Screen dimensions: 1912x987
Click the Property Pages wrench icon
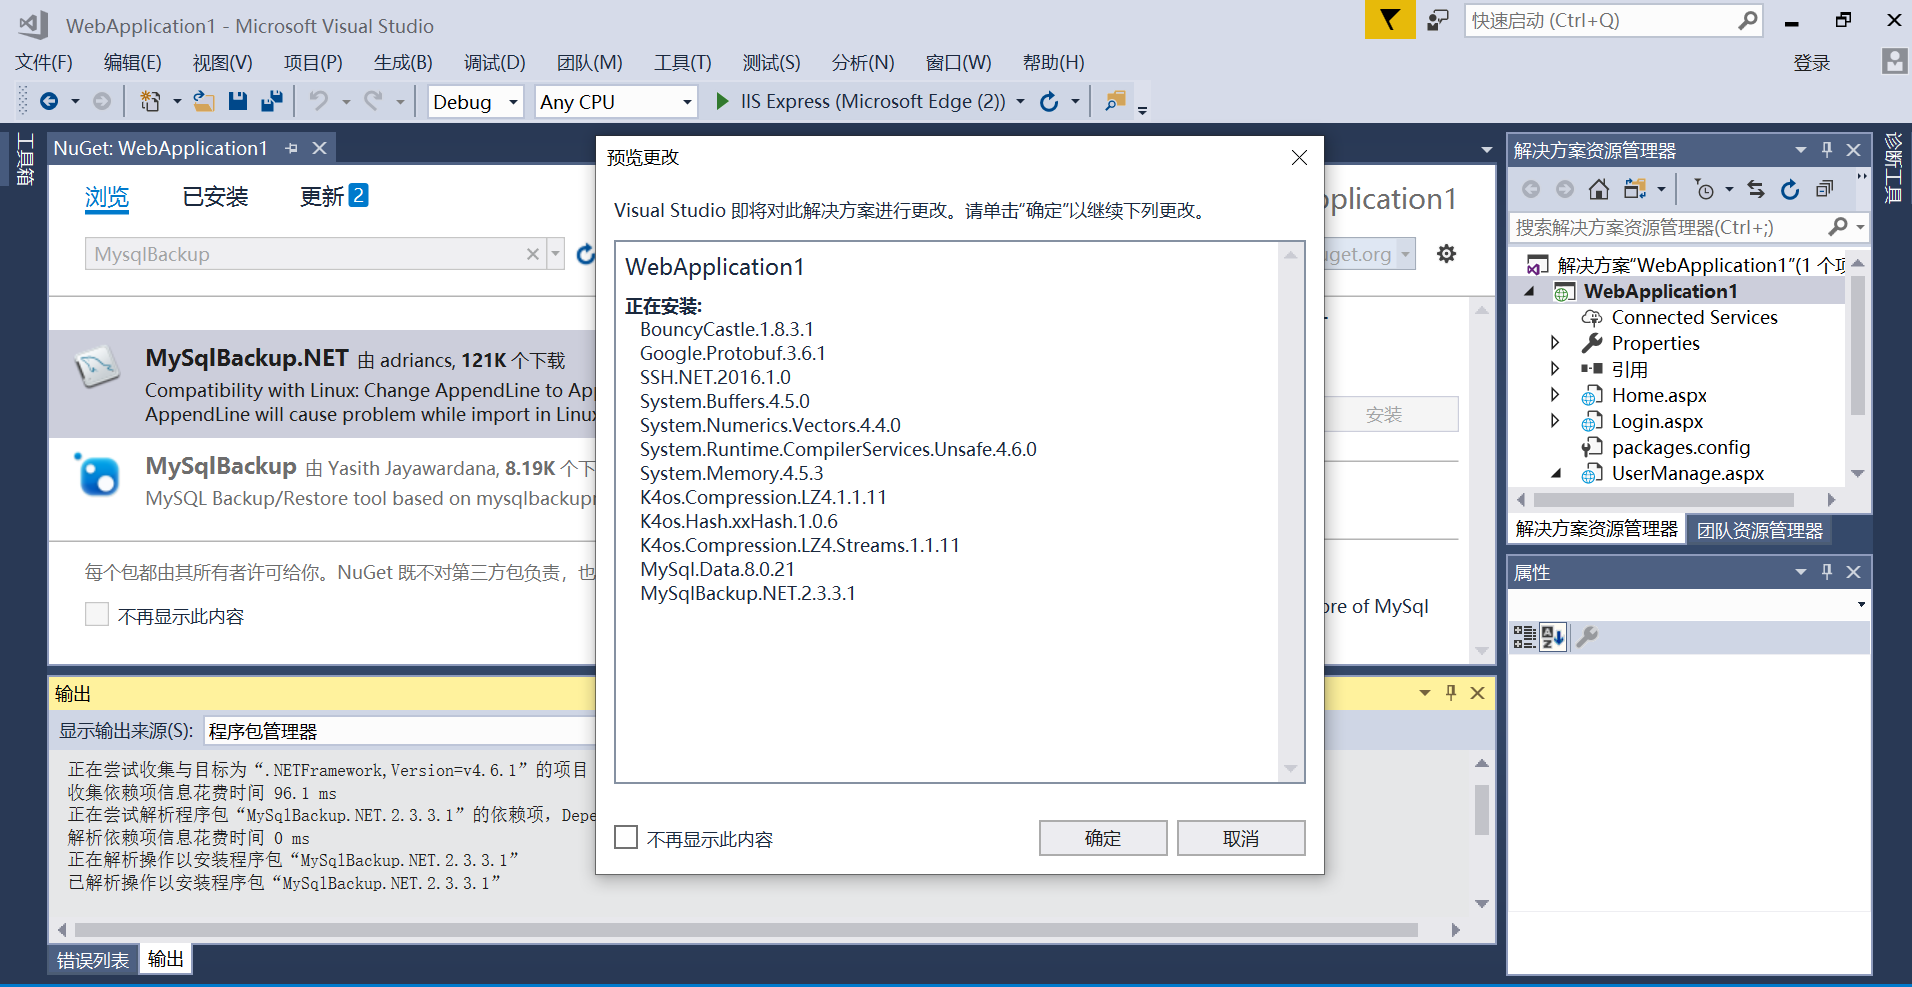pyautogui.click(x=1587, y=637)
